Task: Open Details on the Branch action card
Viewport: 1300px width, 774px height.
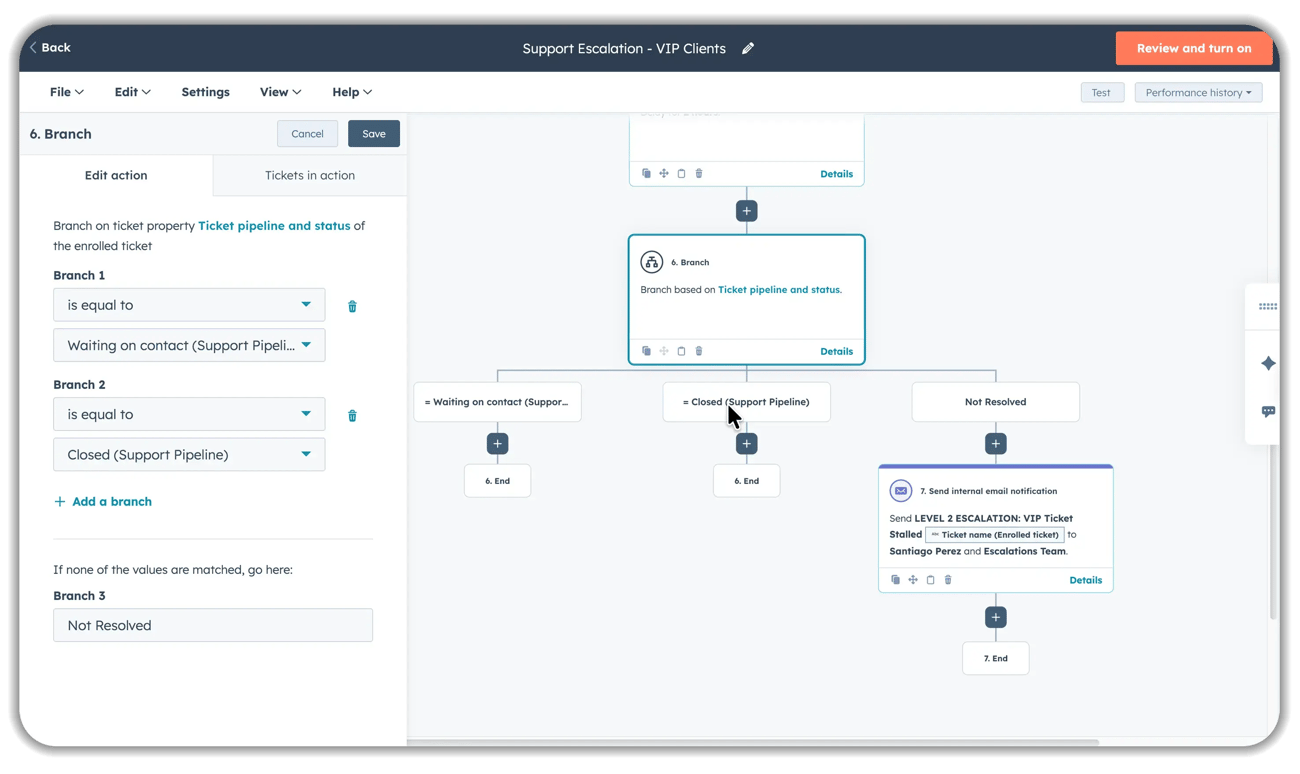Action: click(x=836, y=351)
